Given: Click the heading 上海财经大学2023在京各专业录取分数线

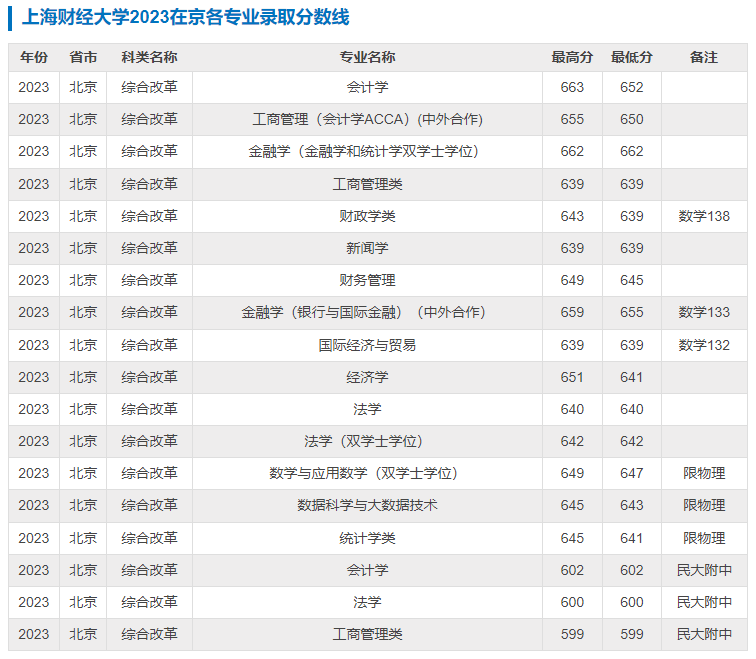Looking at the screenshot, I should 186,17.
